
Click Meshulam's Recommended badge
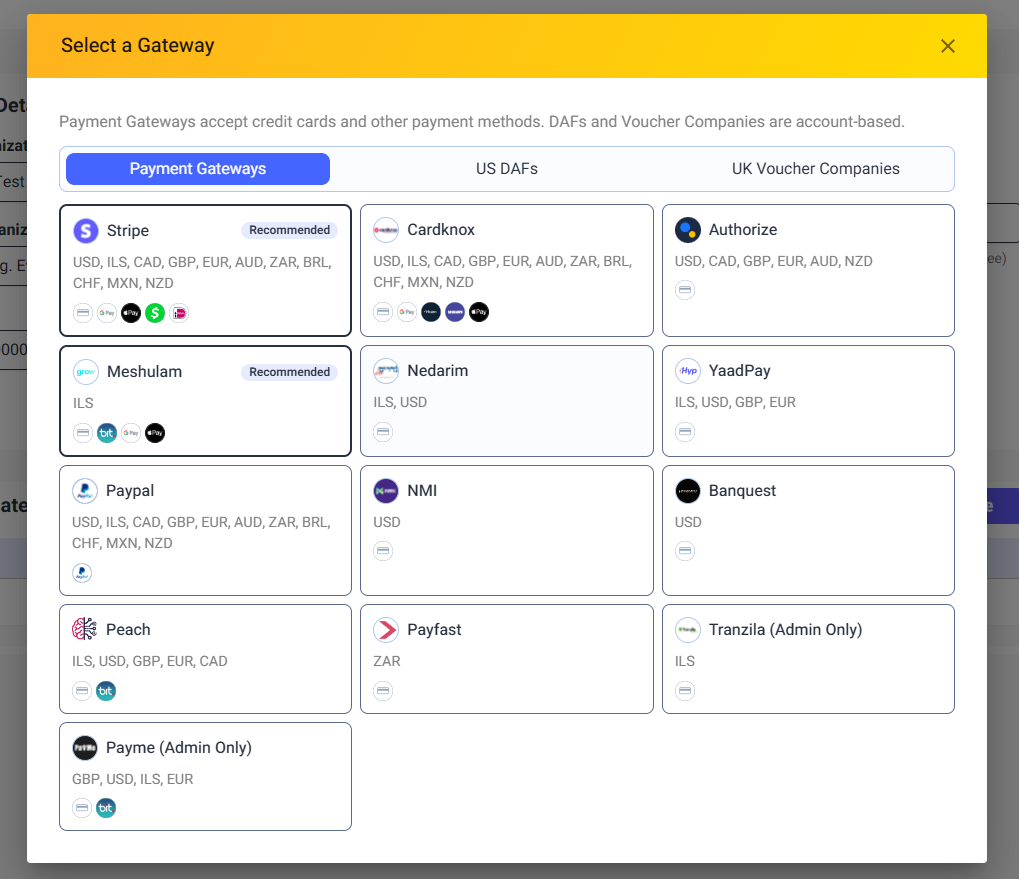(x=289, y=372)
